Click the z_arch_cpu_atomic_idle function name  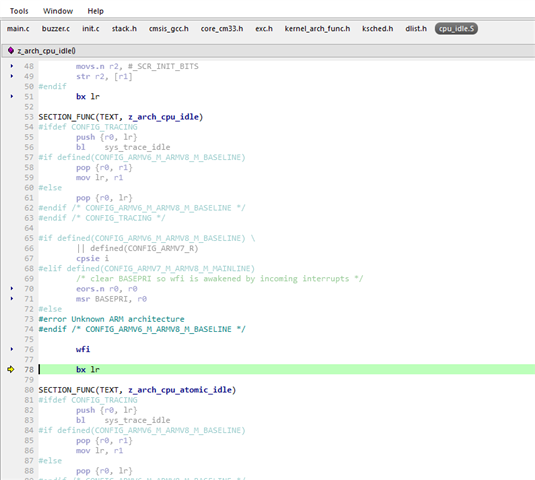click(x=180, y=390)
